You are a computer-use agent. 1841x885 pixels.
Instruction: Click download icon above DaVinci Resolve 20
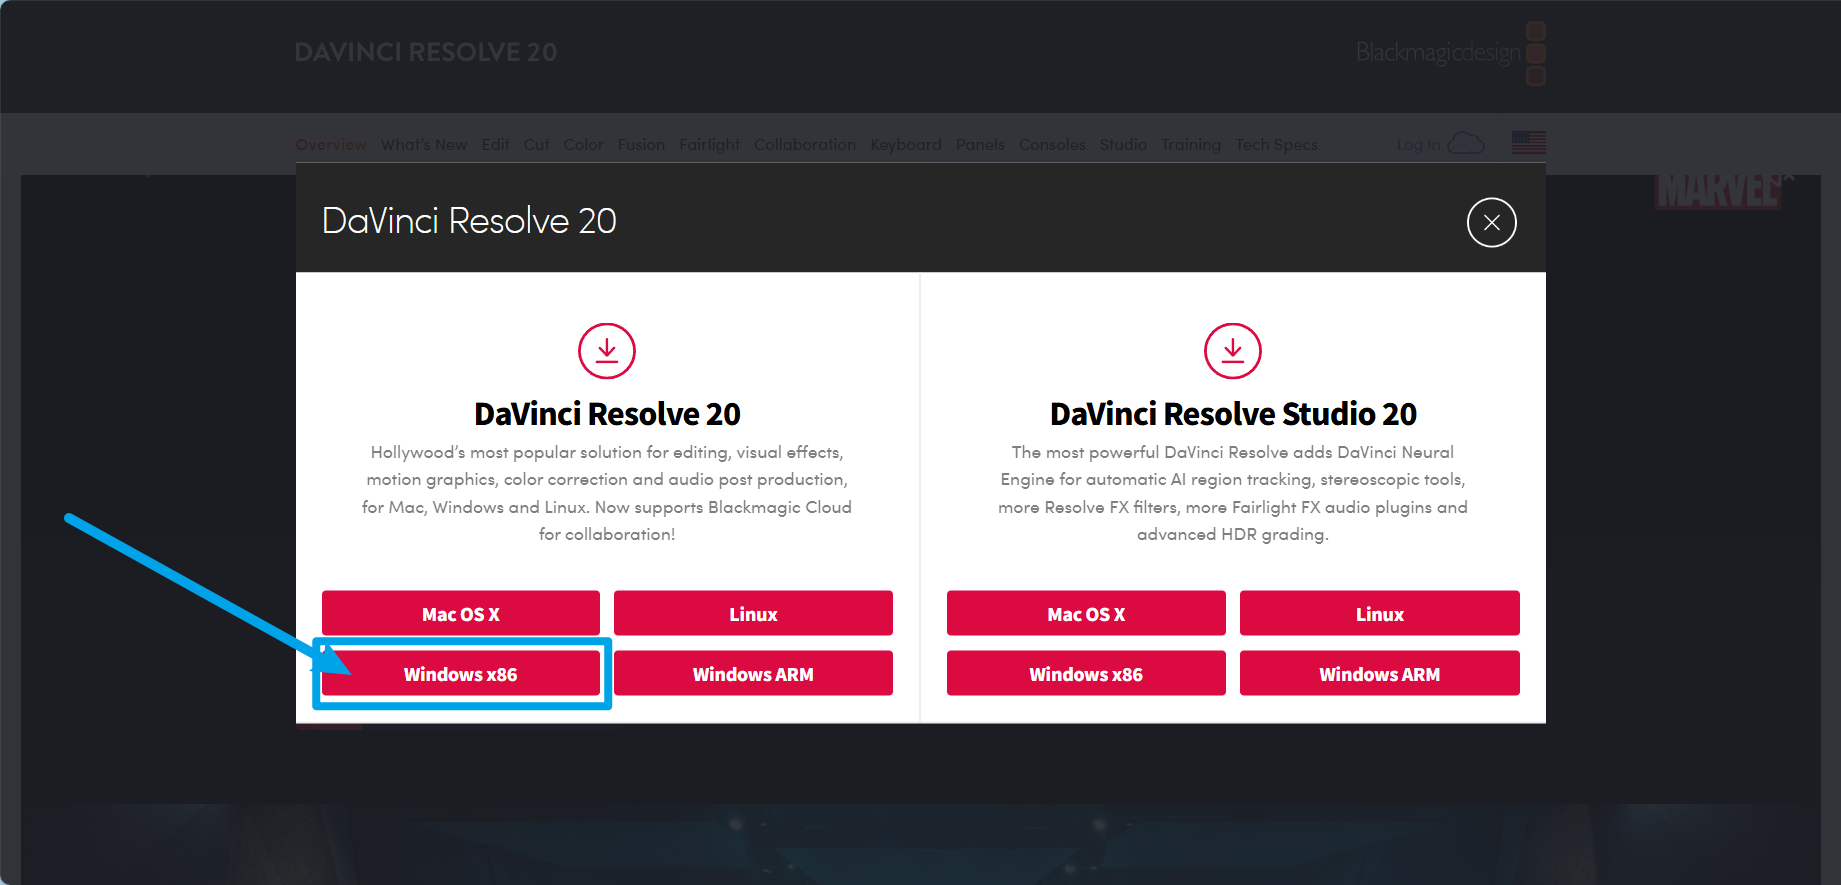coord(607,351)
